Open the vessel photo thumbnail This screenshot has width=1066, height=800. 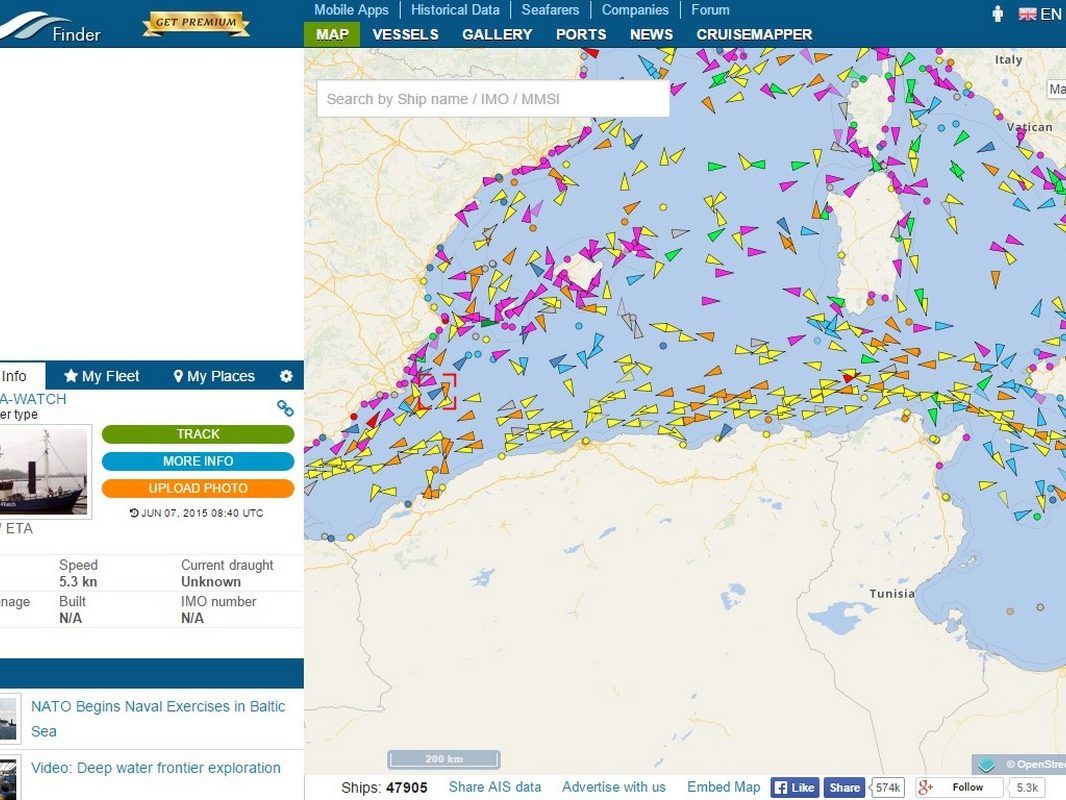point(43,471)
